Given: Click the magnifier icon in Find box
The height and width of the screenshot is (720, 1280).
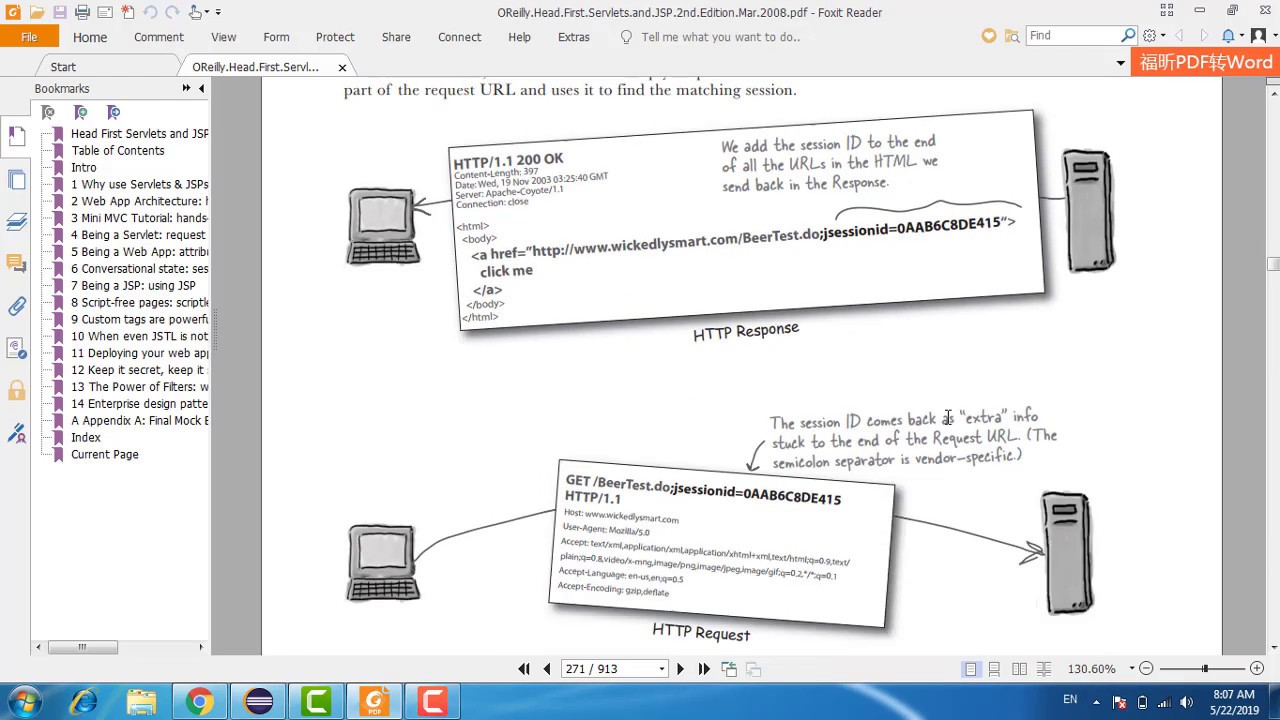Looking at the screenshot, I should (x=1128, y=35).
